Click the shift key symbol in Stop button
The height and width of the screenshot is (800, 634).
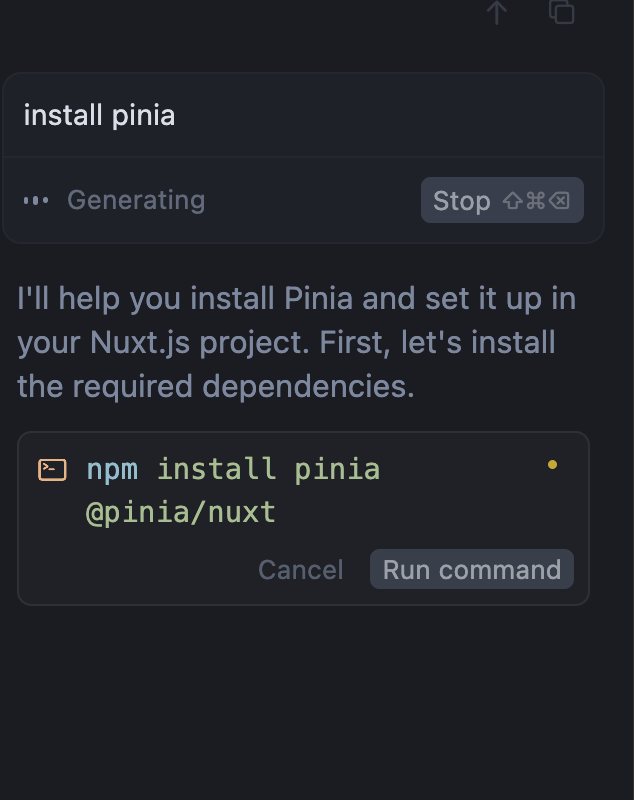[x=512, y=201]
